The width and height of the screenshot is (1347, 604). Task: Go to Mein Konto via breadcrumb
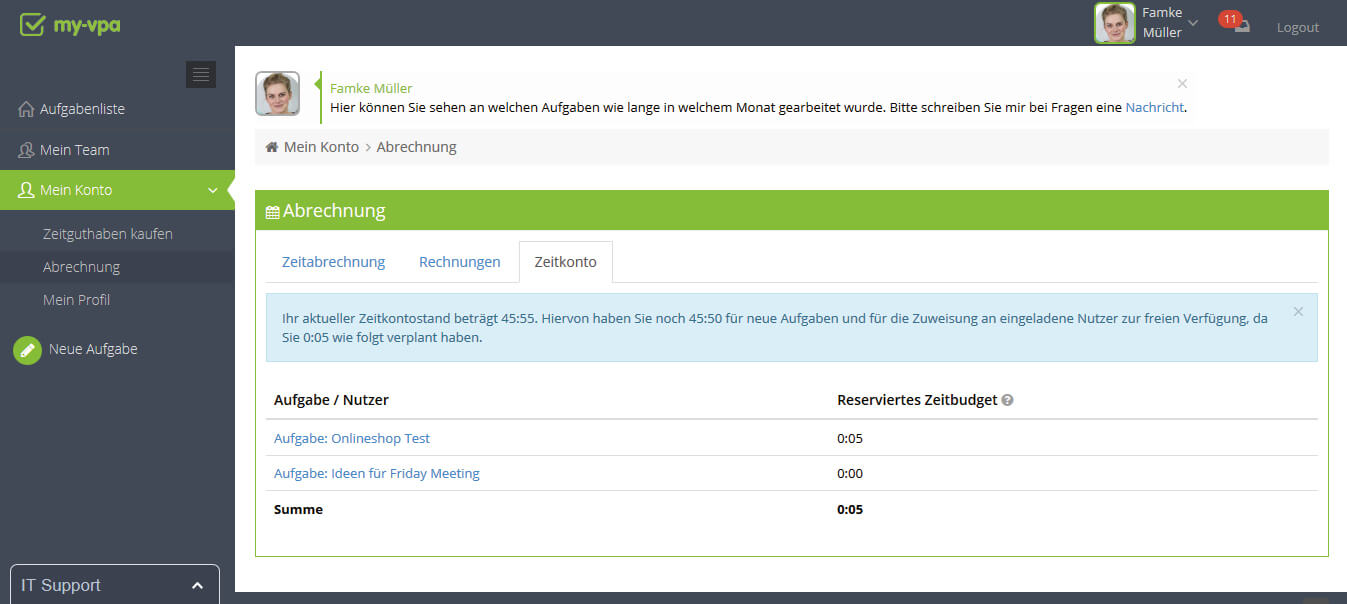321,147
